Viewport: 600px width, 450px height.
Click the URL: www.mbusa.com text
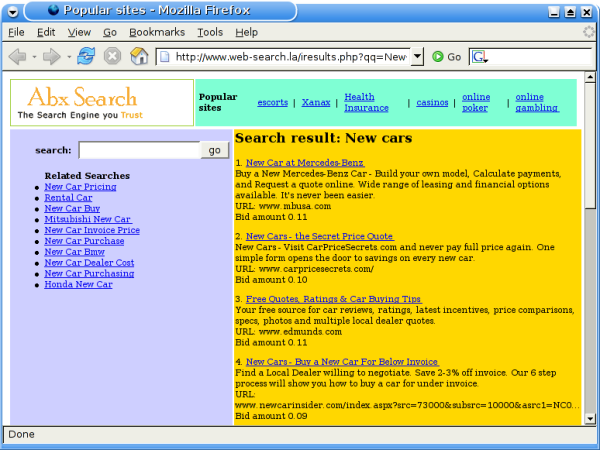283,206
